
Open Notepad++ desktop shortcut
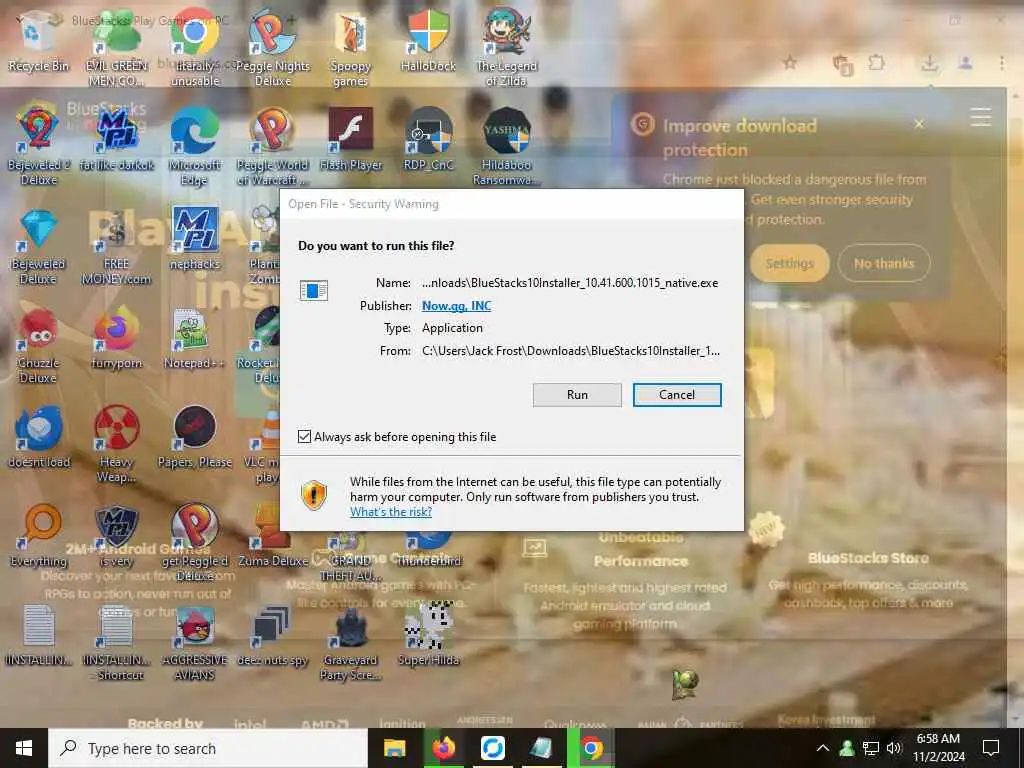click(195, 338)
